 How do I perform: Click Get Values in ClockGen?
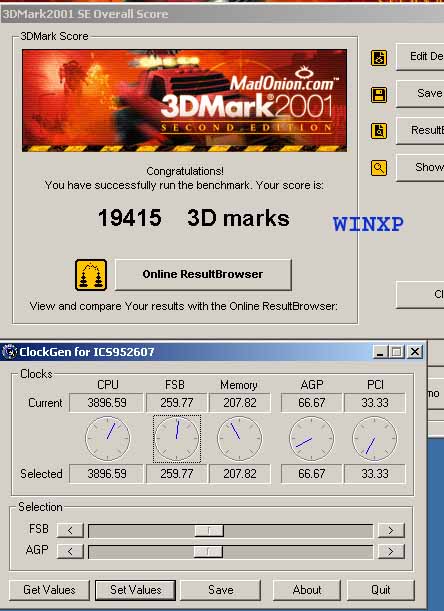[x=49, y=590]
